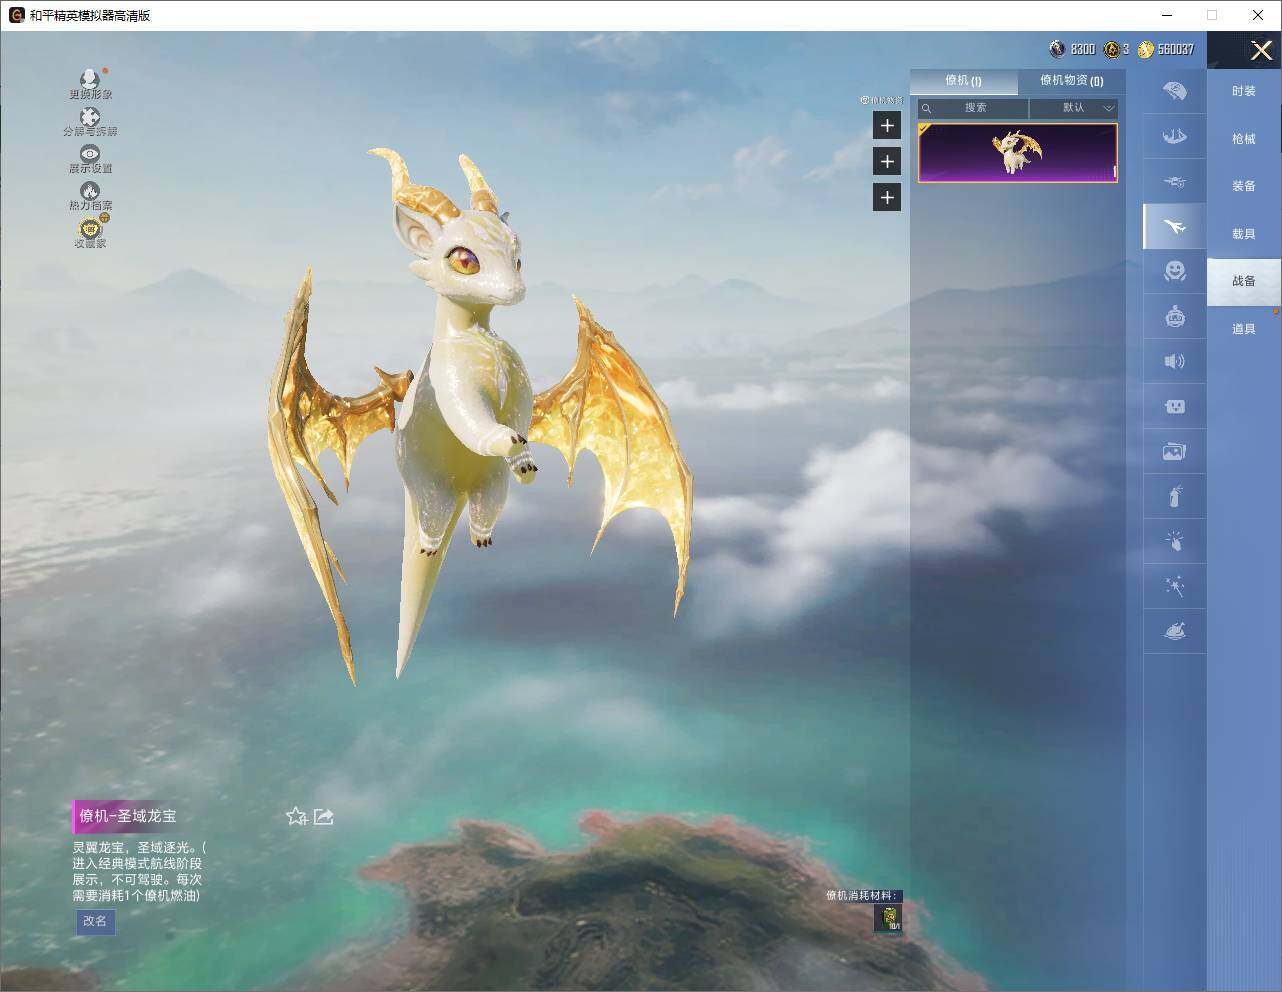Image resolution: width=1282 pixels, height=992 pixels.
Task: Add item in the first plus slot
Action: (887, 125)
